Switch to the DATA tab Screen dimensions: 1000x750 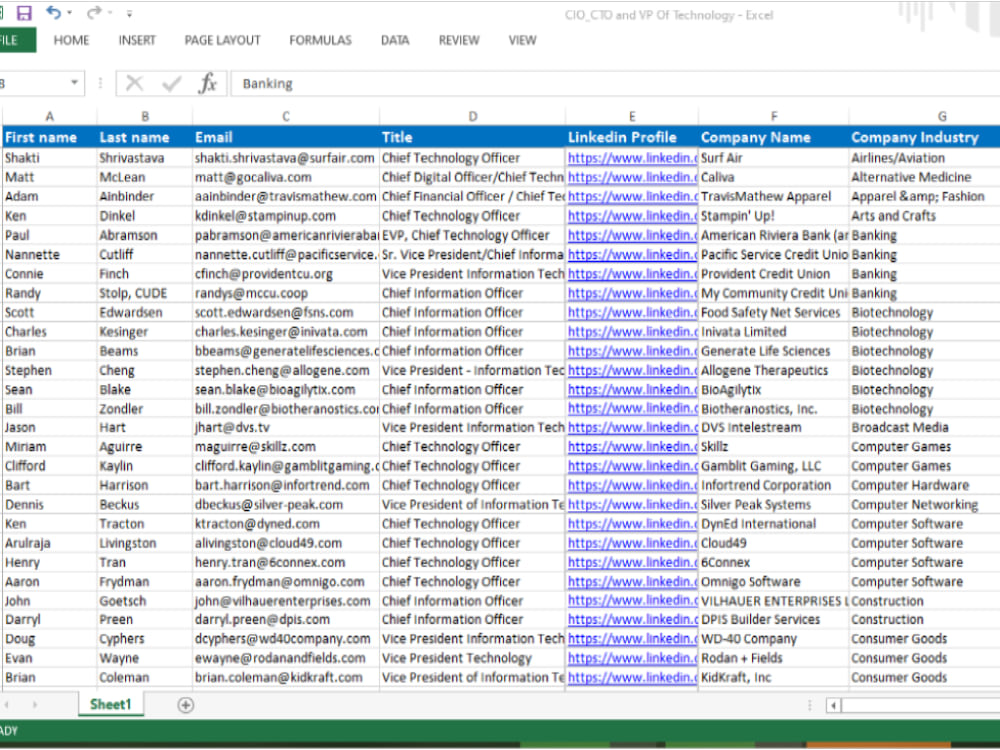coord(395,40)
